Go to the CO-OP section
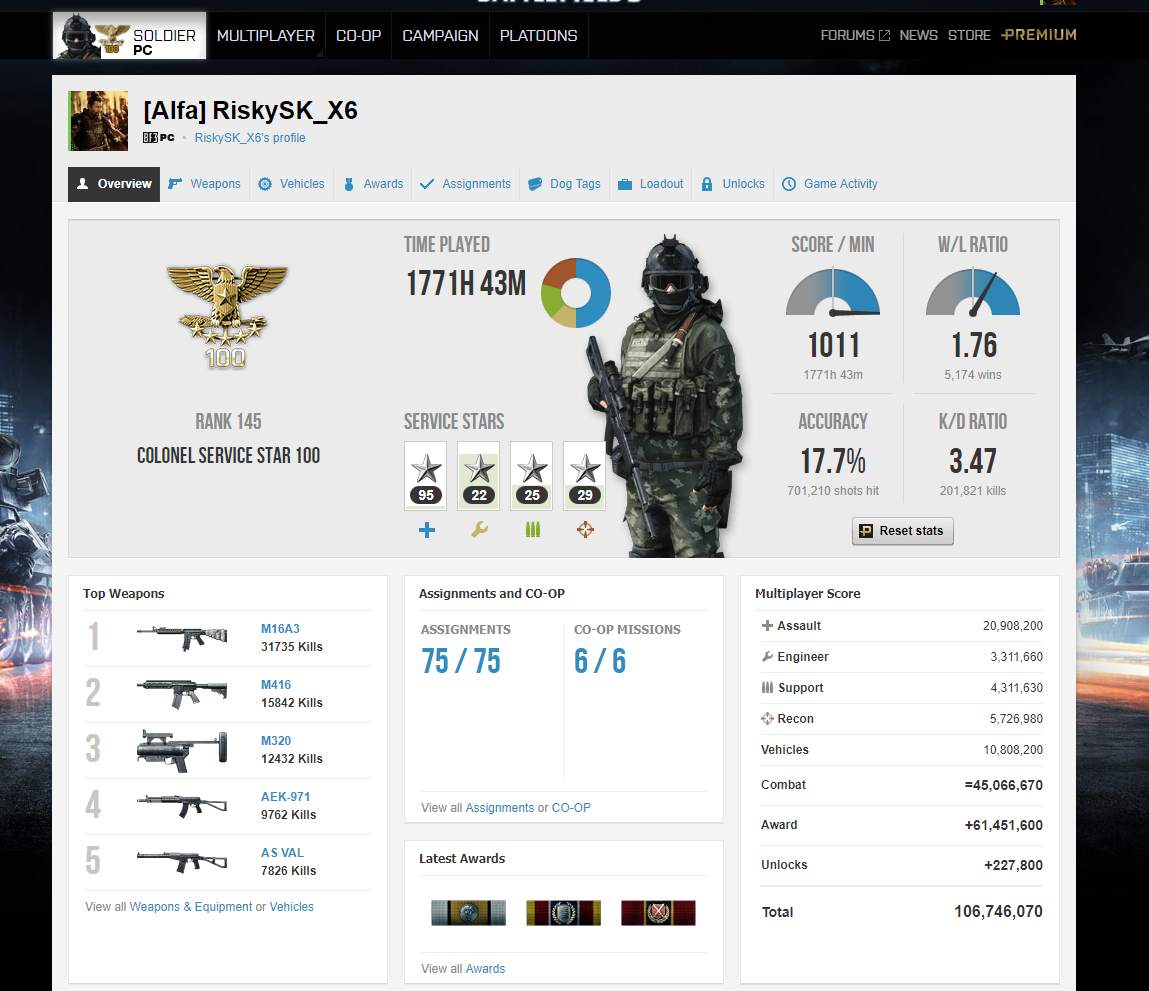The width and height of the screenshot is (1149, 991). tap(358, 35)
